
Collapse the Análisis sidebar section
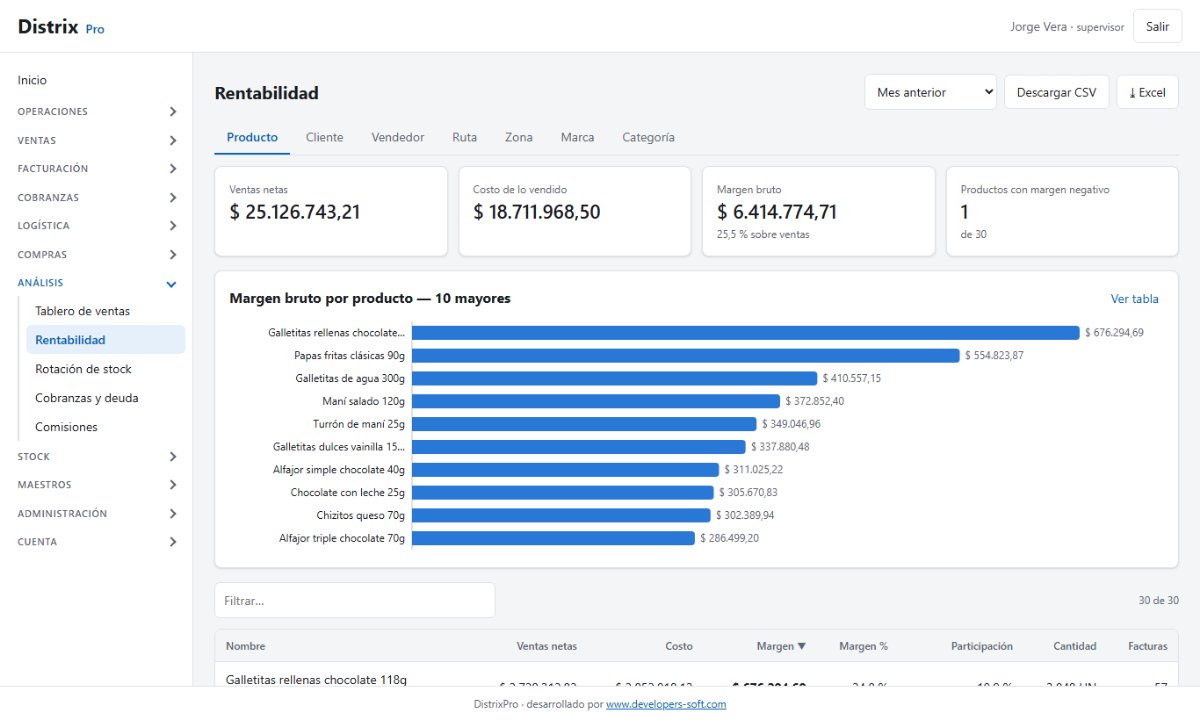point(96,283)
